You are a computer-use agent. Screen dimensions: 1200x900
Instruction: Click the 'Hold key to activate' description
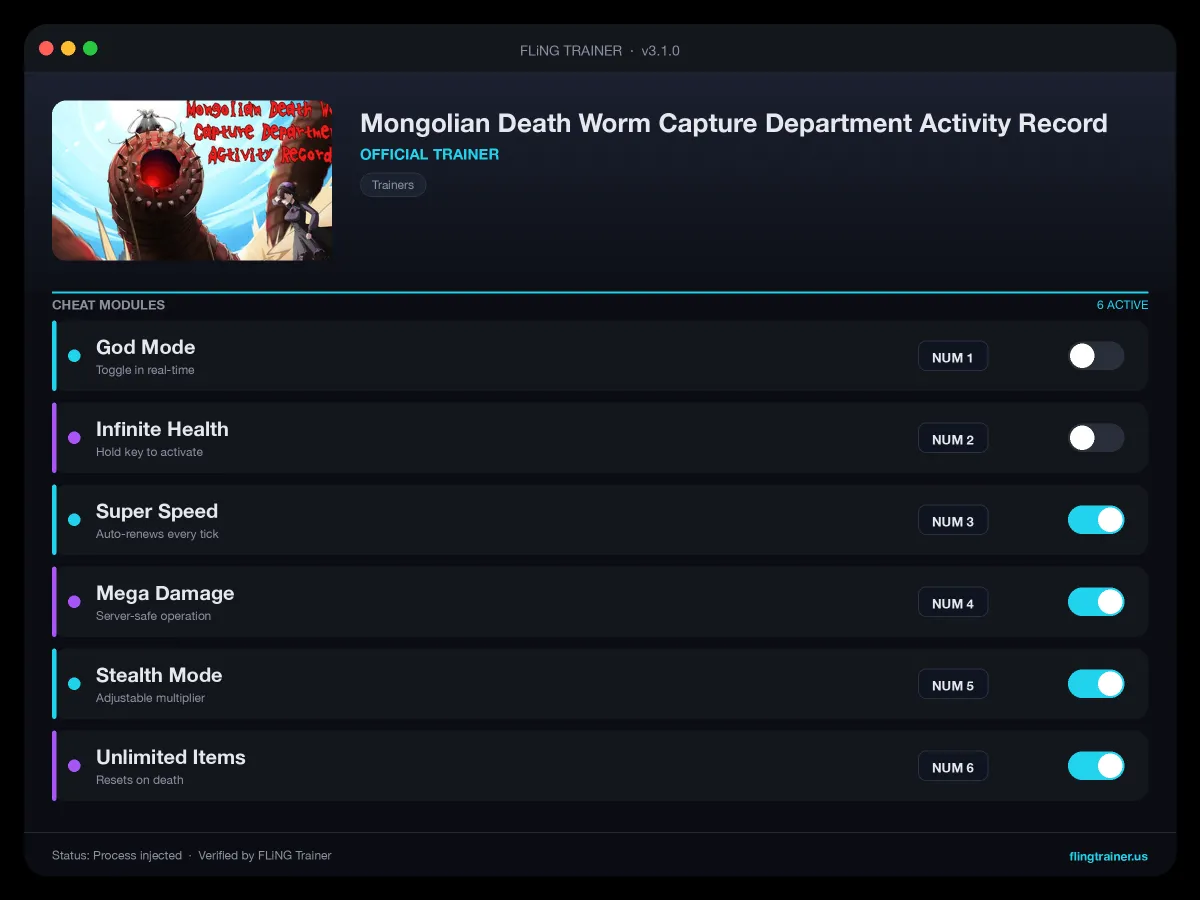coord(149,452)
